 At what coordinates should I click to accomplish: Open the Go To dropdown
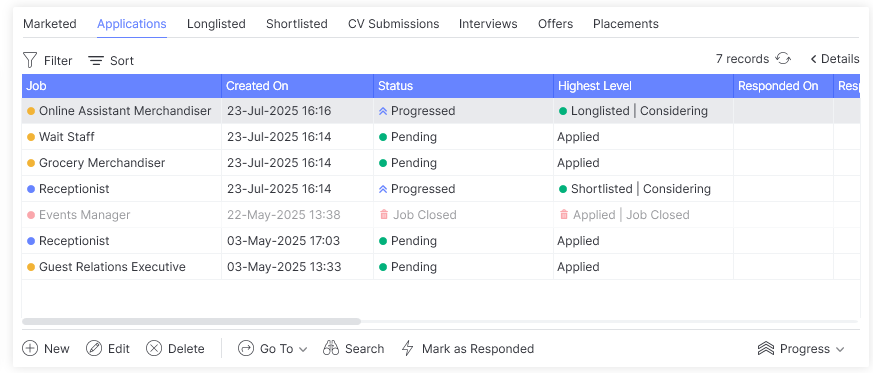tap(273, 349)
